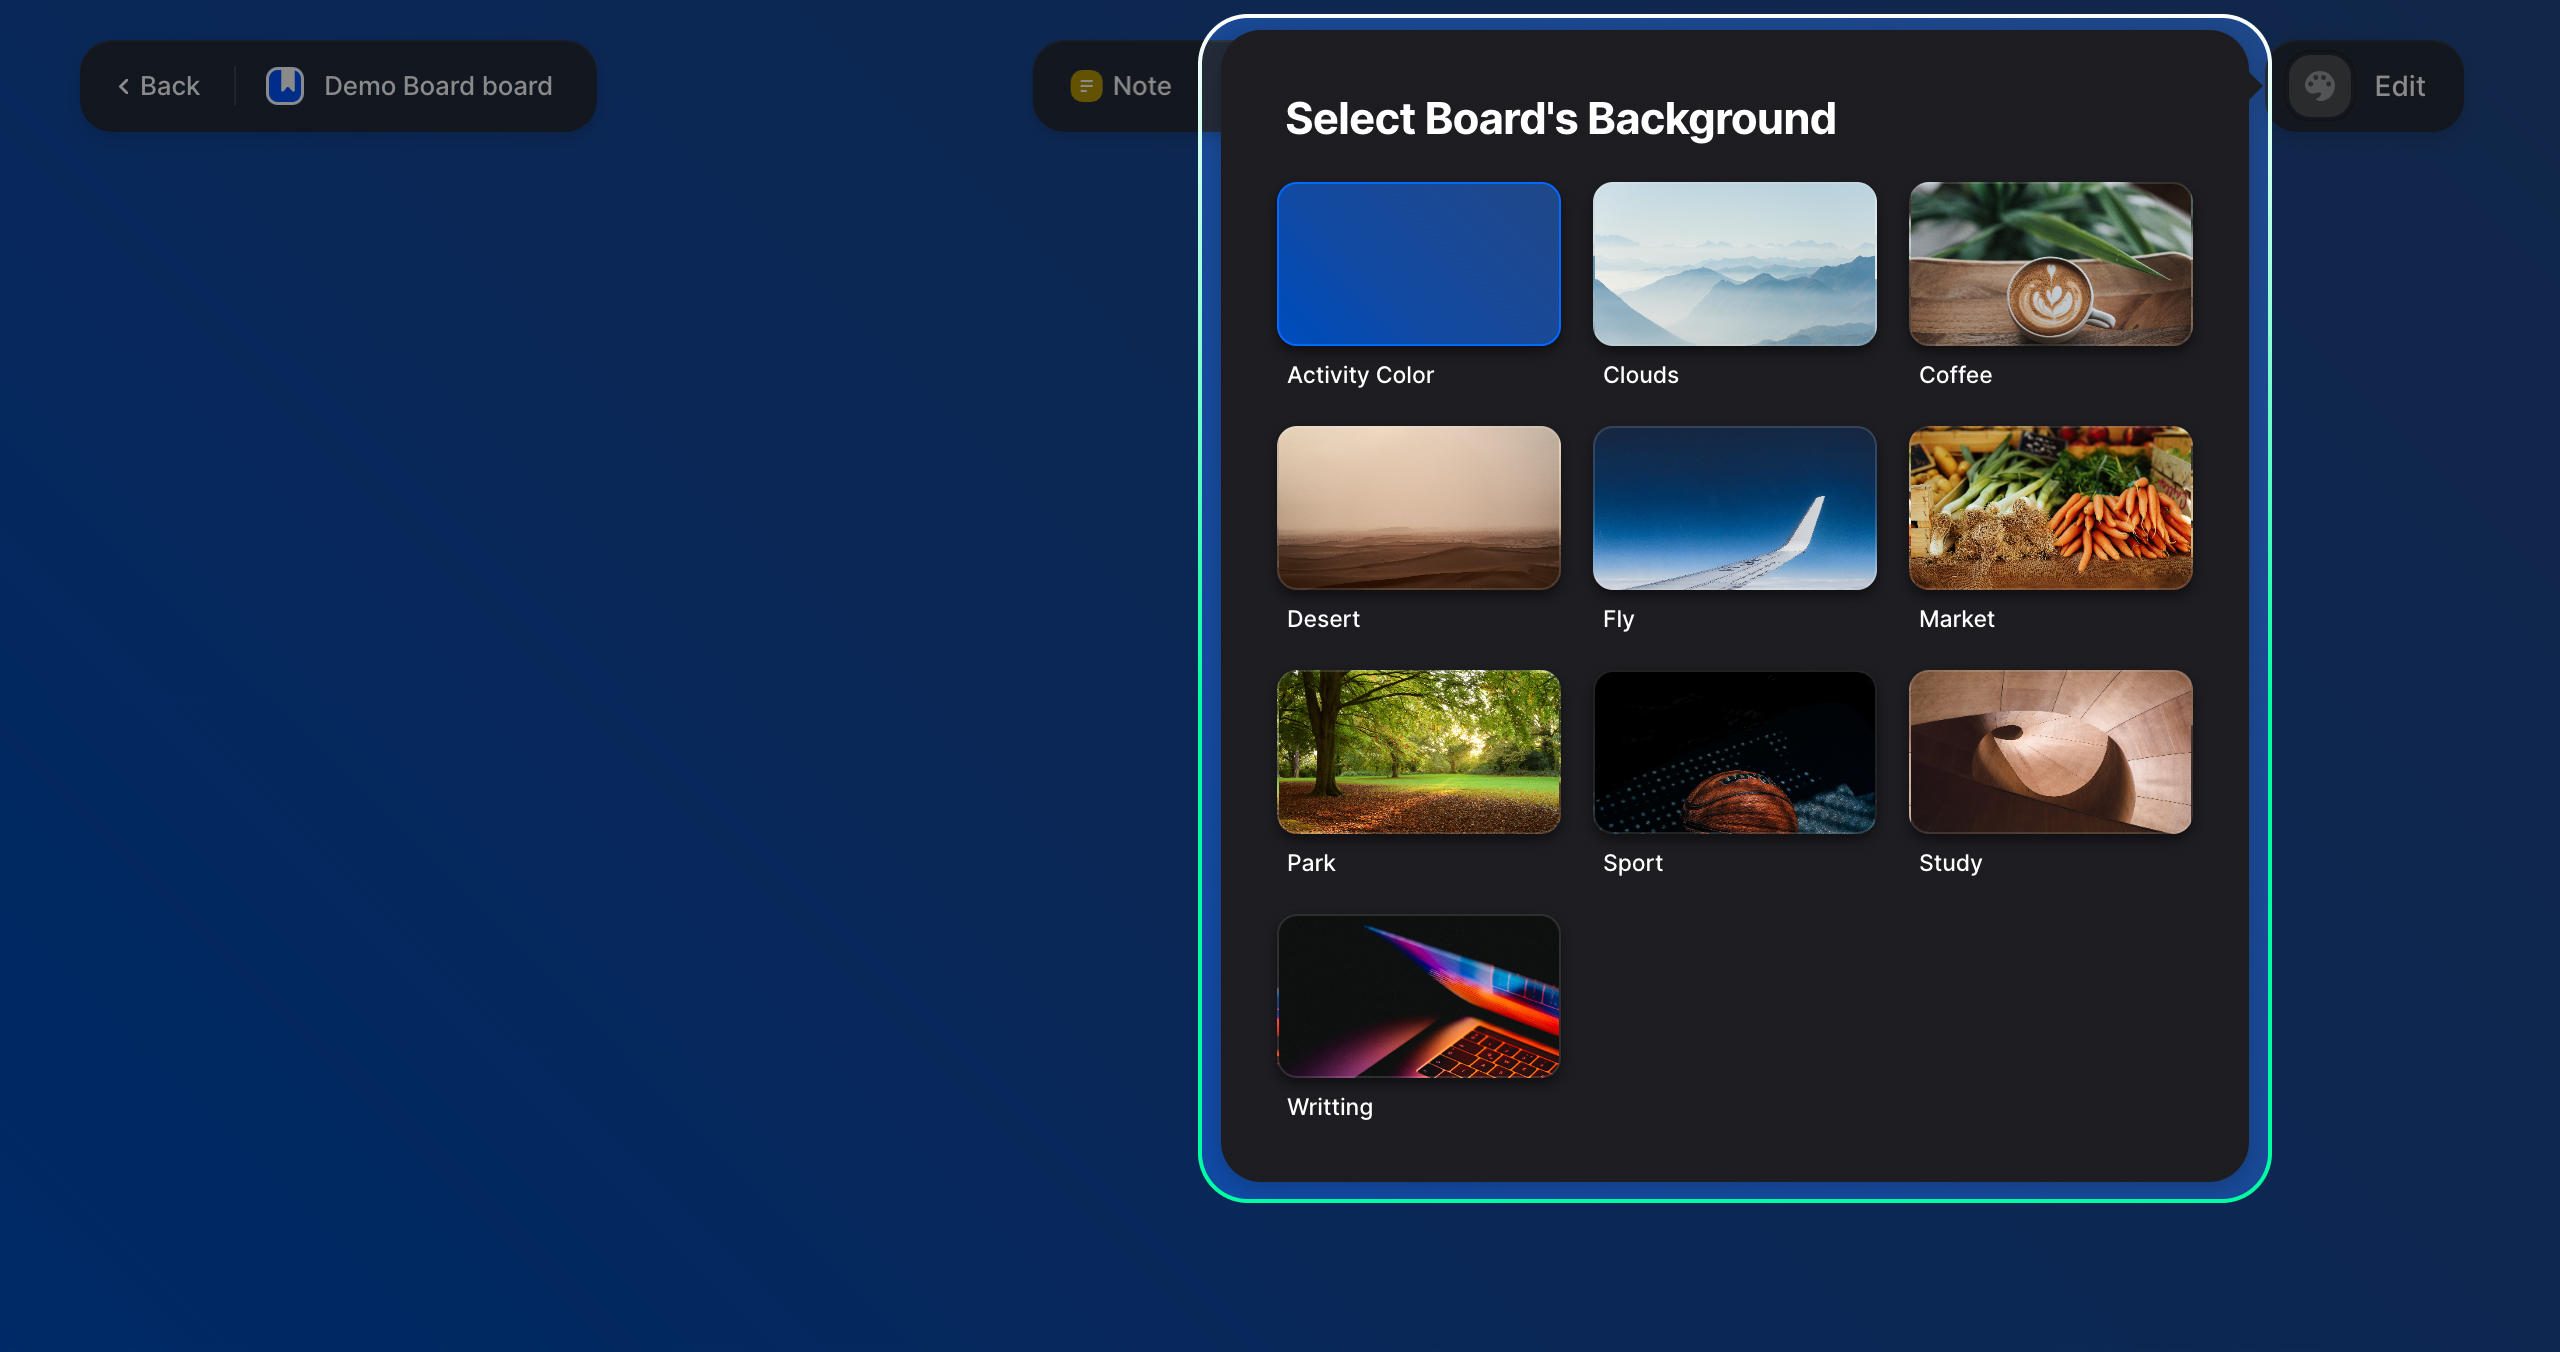The width and height of the screenshot is (2560, 1352).
Task: Click the yellow Note icon
Action: click(x=1086, y=86)
